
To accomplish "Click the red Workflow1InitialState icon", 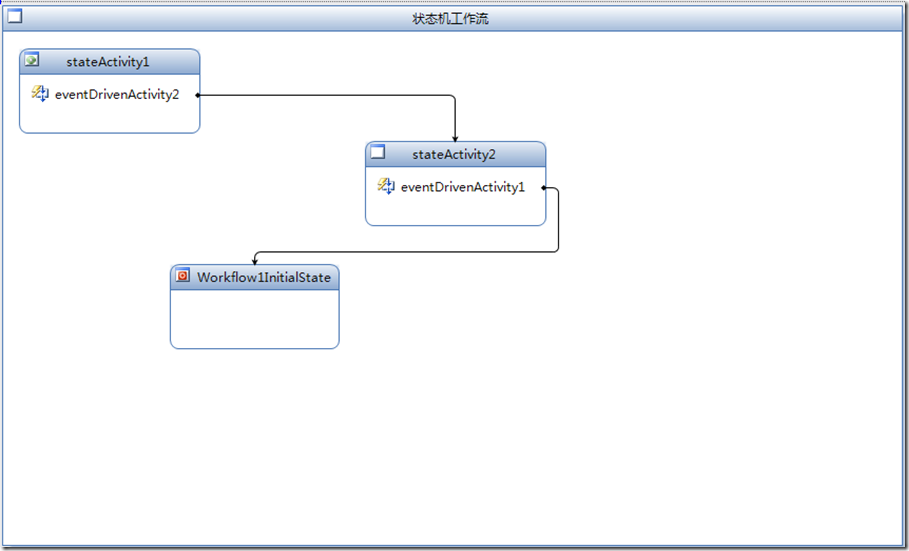I will (183, 276).
